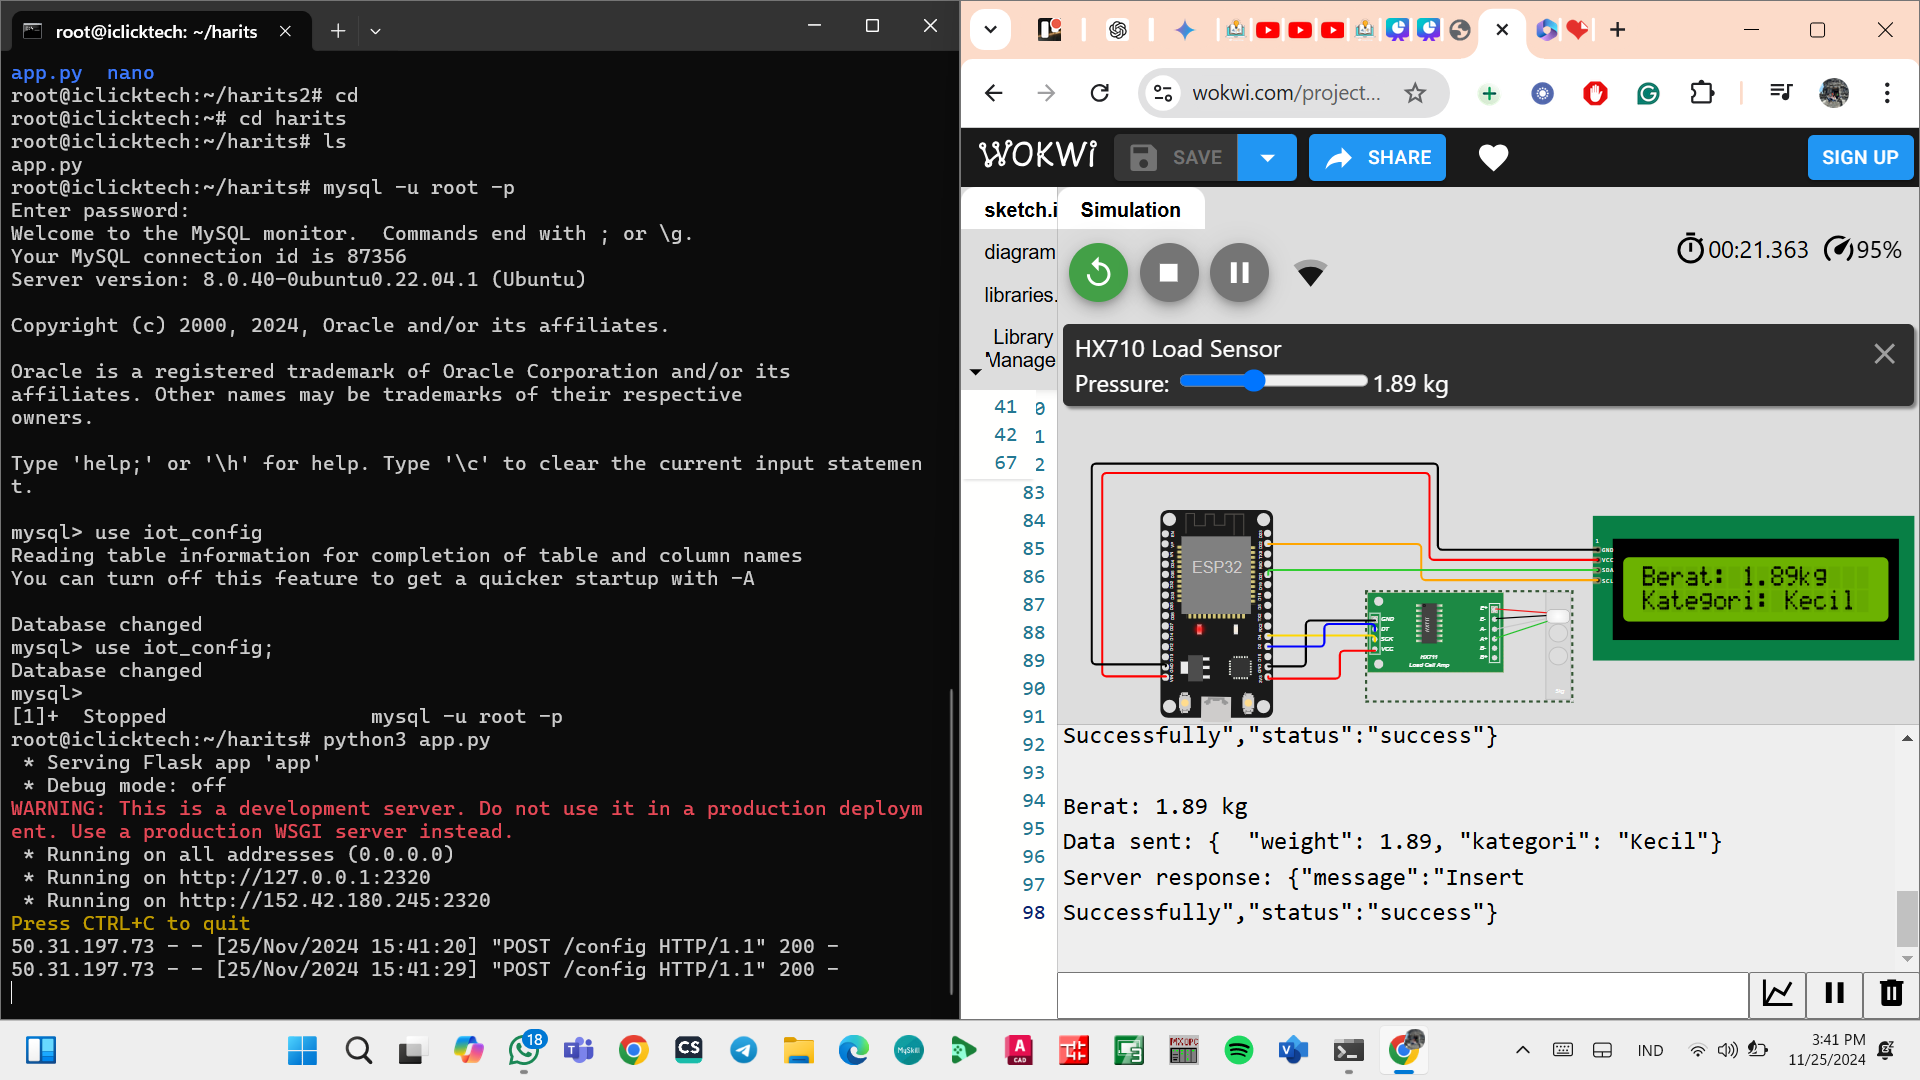Bookmark this page with star icon

point(1415,93)
